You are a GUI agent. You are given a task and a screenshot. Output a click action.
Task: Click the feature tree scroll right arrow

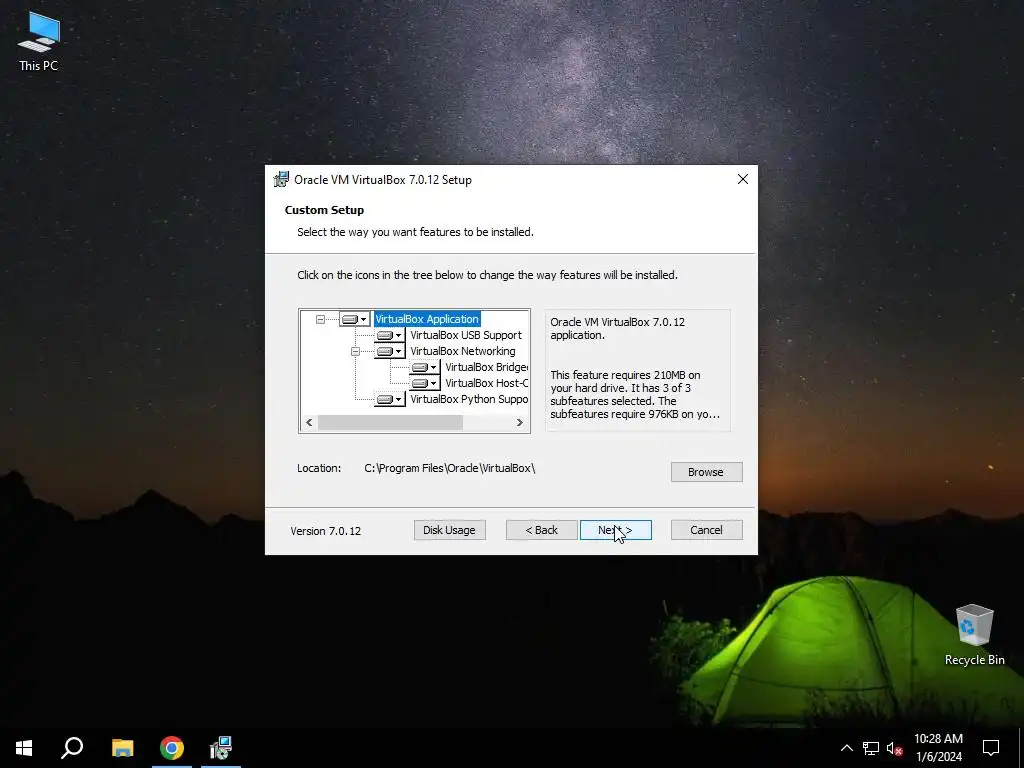click(520, 423)
